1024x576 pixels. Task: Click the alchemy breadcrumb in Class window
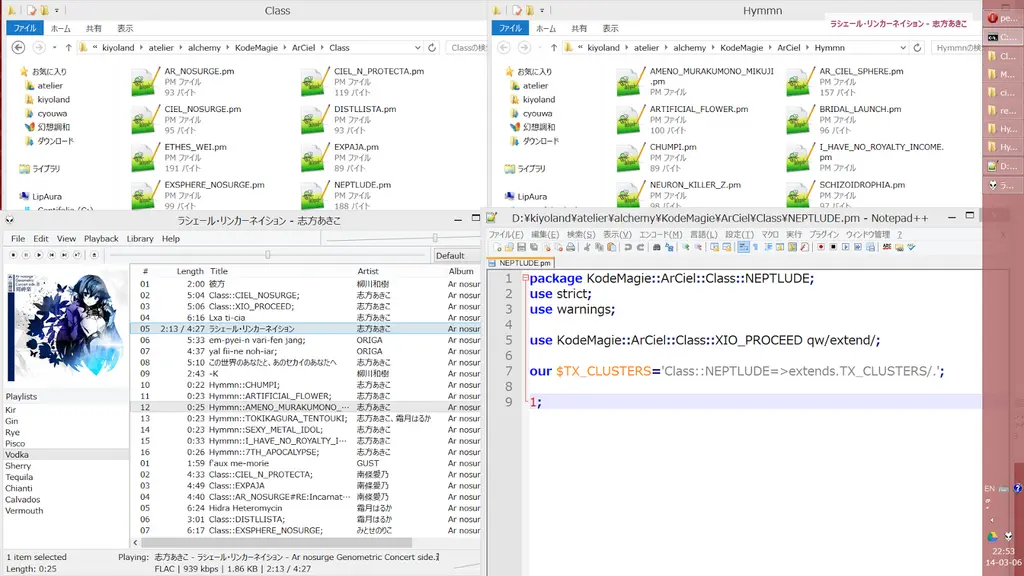pos(204,48)
